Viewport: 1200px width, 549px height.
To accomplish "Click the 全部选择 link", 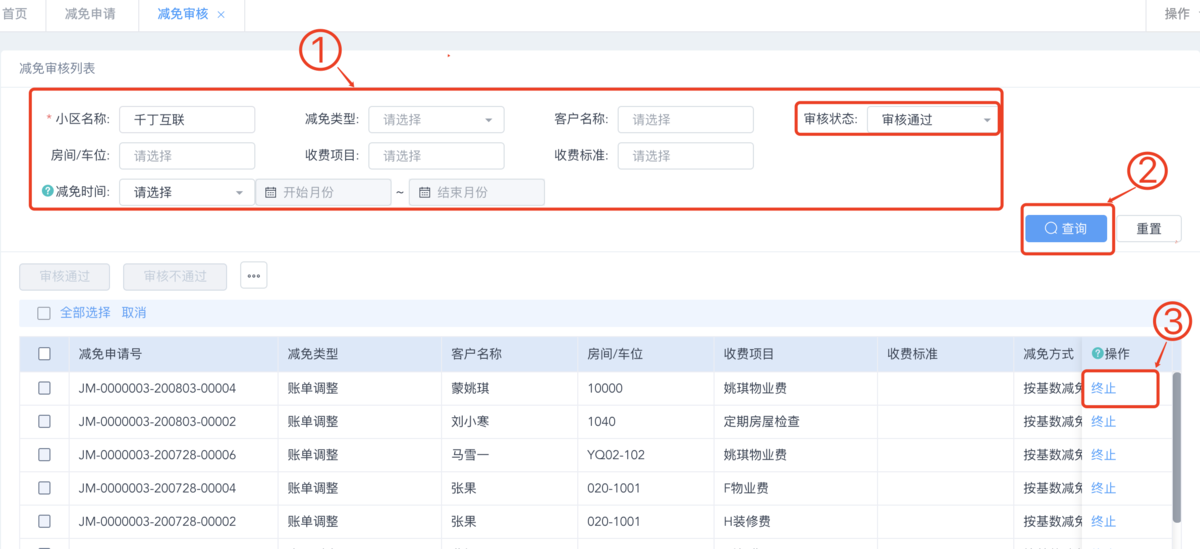I will tap(85, 313).
